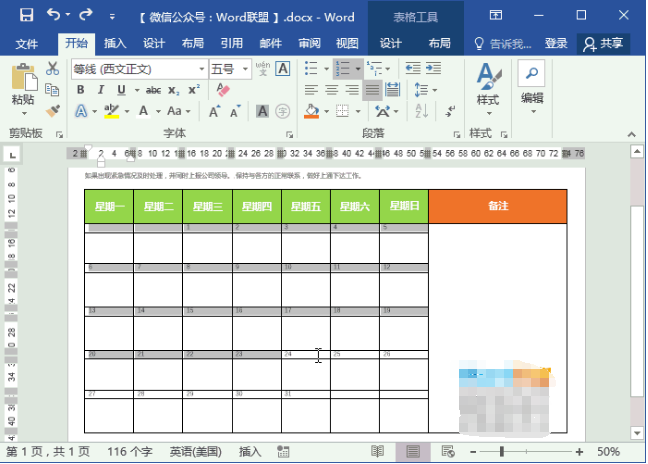648x464 pixels.
Task: Open the 文件 file tab
Action: pos(27,43)
